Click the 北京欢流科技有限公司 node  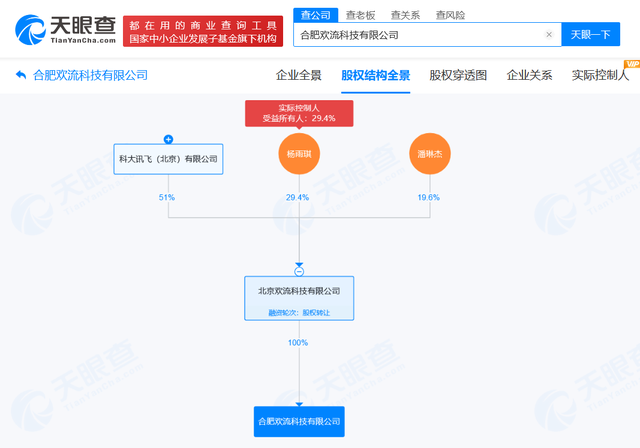[x=299, y=298]
